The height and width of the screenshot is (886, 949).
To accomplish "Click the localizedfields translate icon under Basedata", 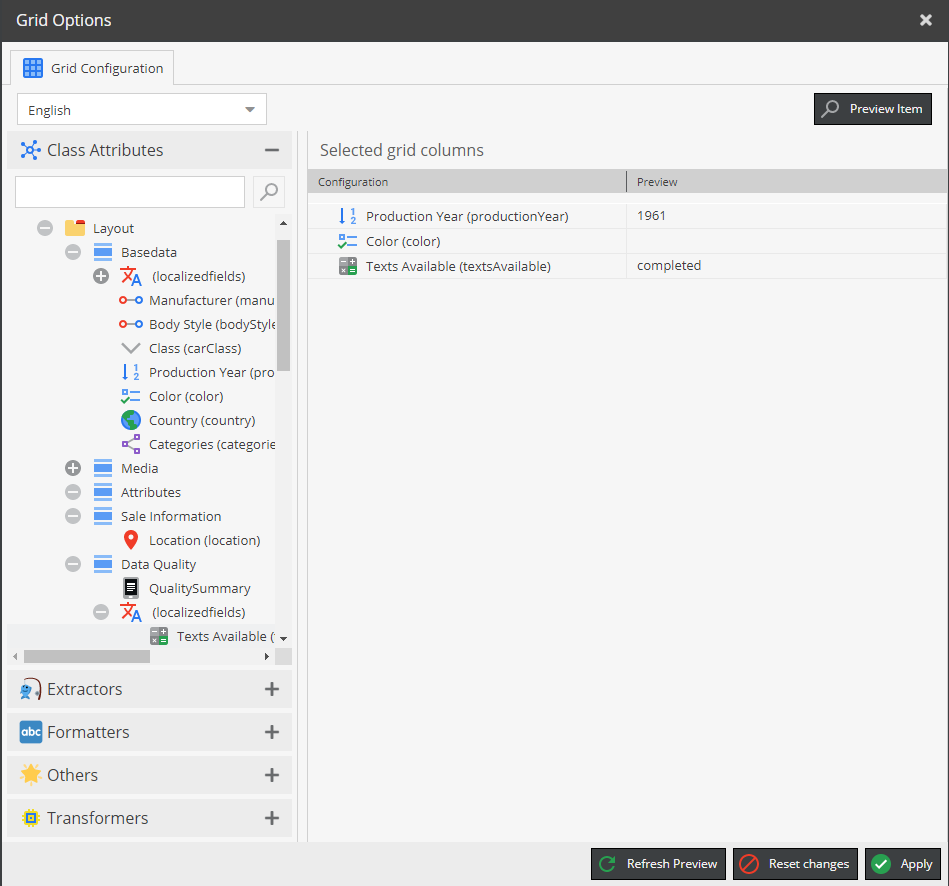I will coord(131,276).
